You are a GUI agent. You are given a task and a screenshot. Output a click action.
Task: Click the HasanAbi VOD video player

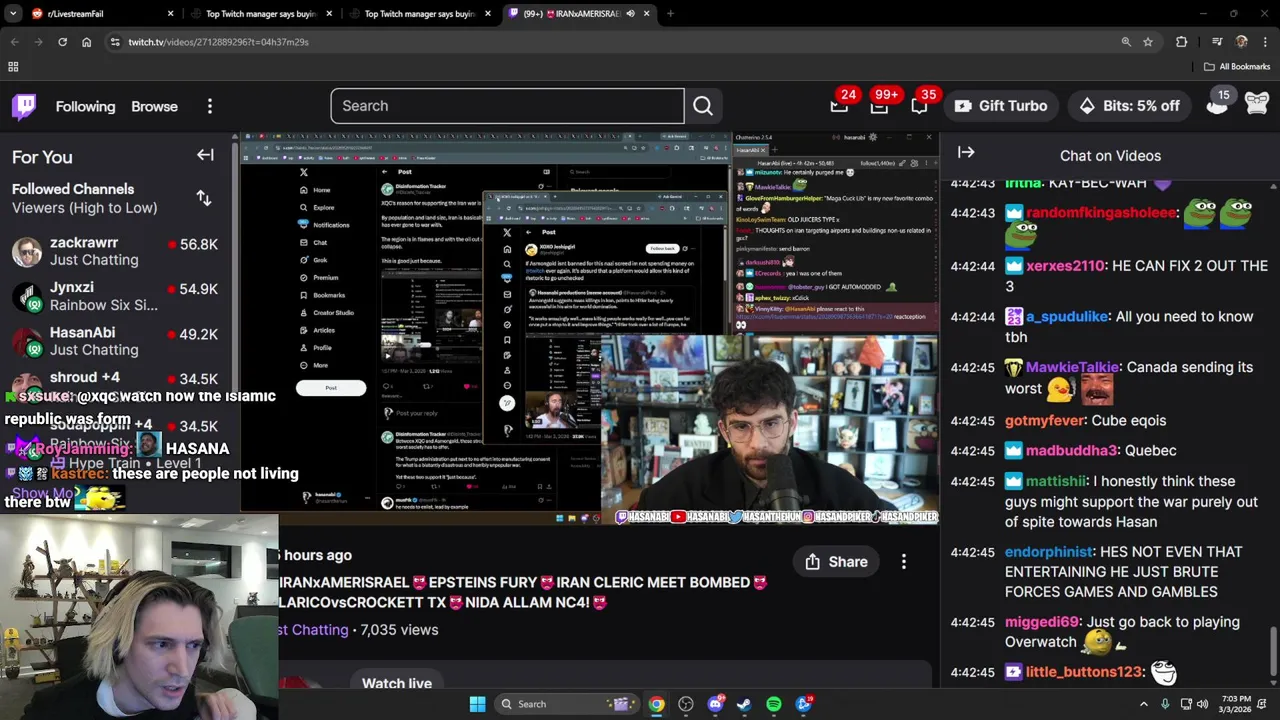589,328
